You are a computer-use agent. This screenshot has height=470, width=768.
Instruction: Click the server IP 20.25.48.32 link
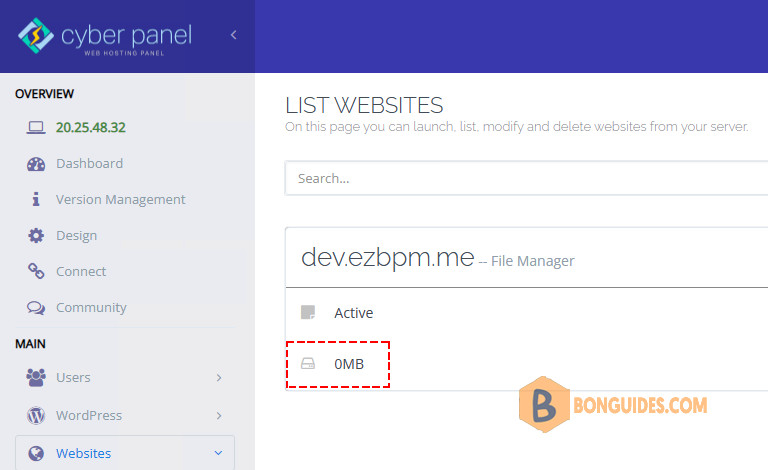(x=91, y=127)
